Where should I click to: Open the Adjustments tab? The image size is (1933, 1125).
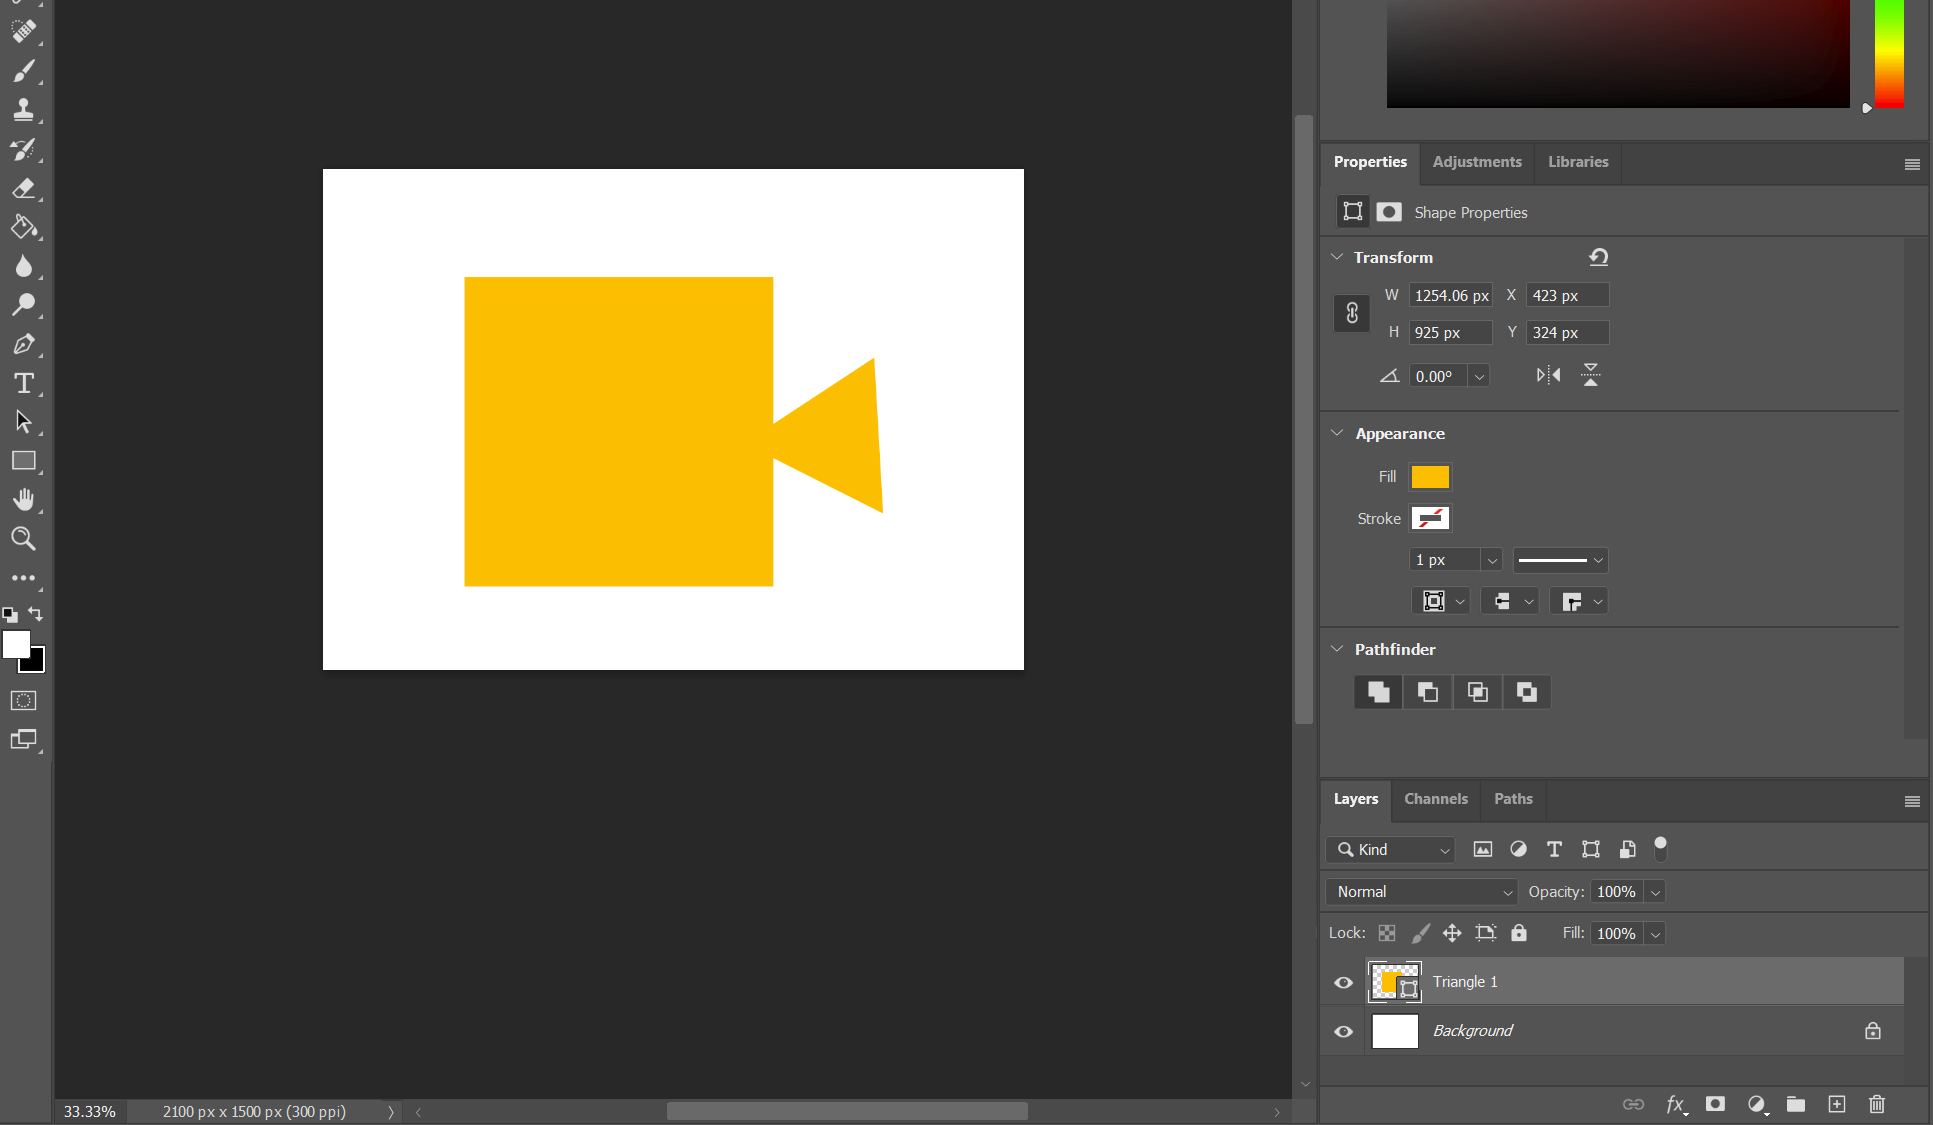point(1476,162)
